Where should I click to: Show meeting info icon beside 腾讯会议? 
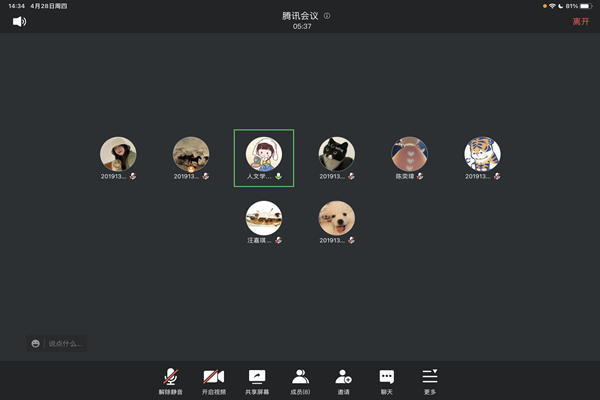327,16
